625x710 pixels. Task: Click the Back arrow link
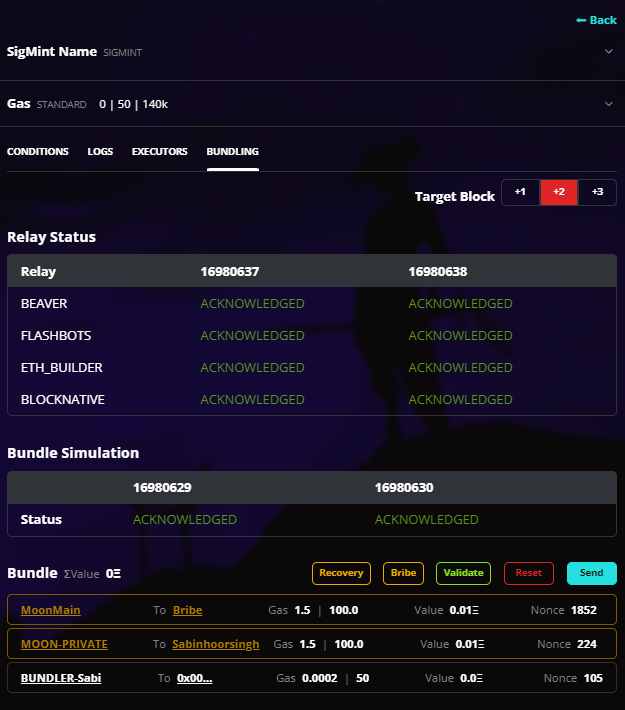coord(596,20)
